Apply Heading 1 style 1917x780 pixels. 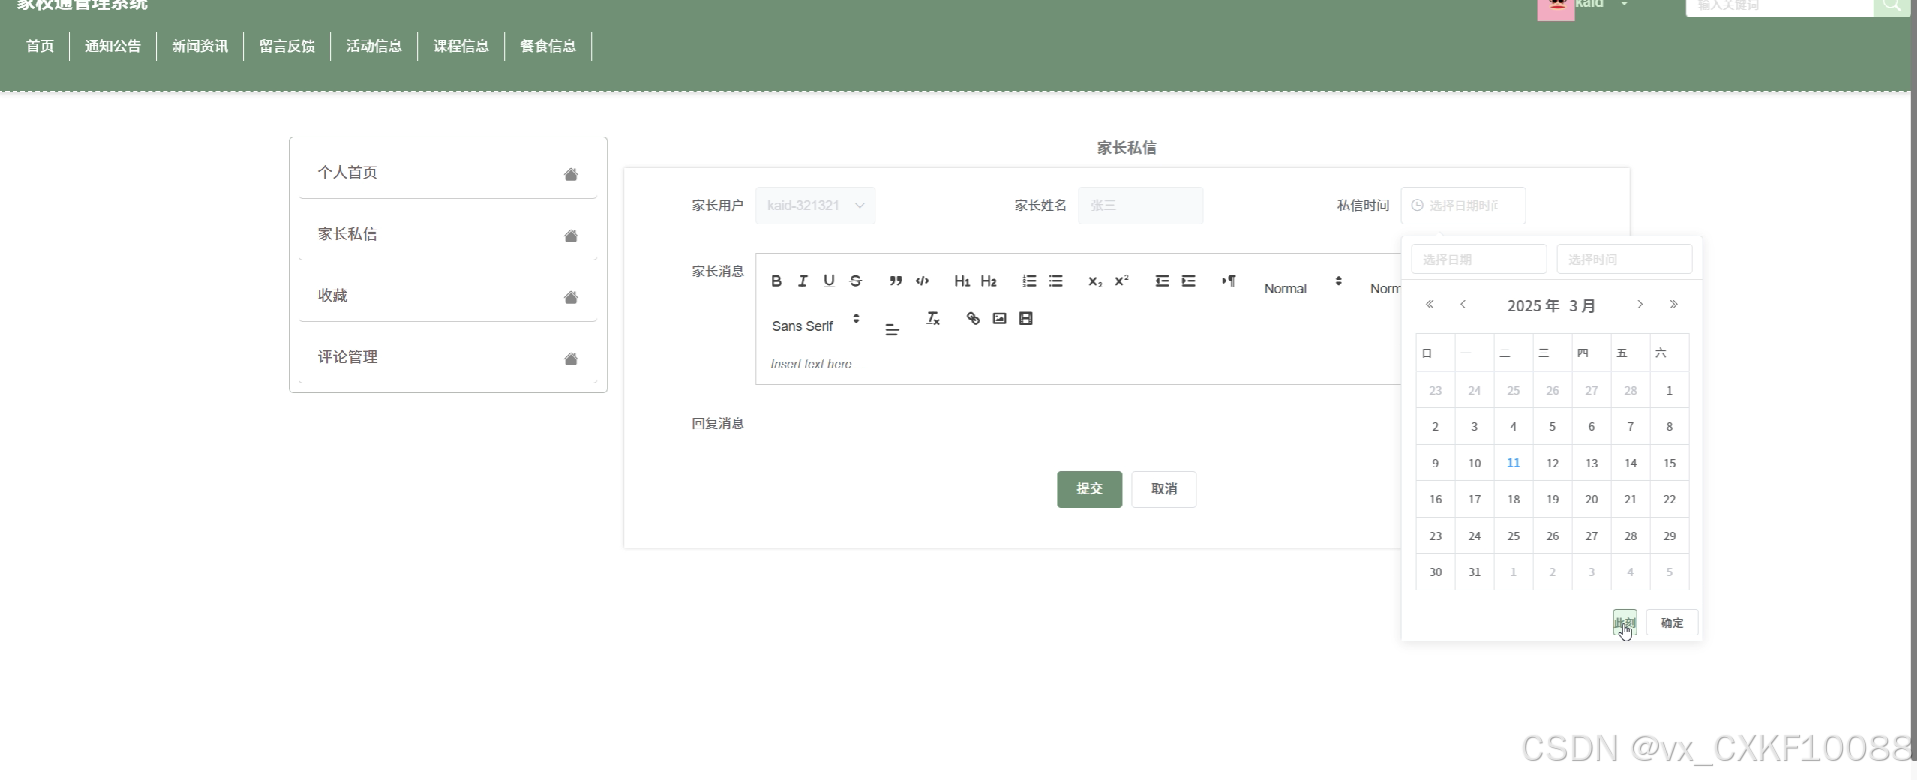point(962,281)
